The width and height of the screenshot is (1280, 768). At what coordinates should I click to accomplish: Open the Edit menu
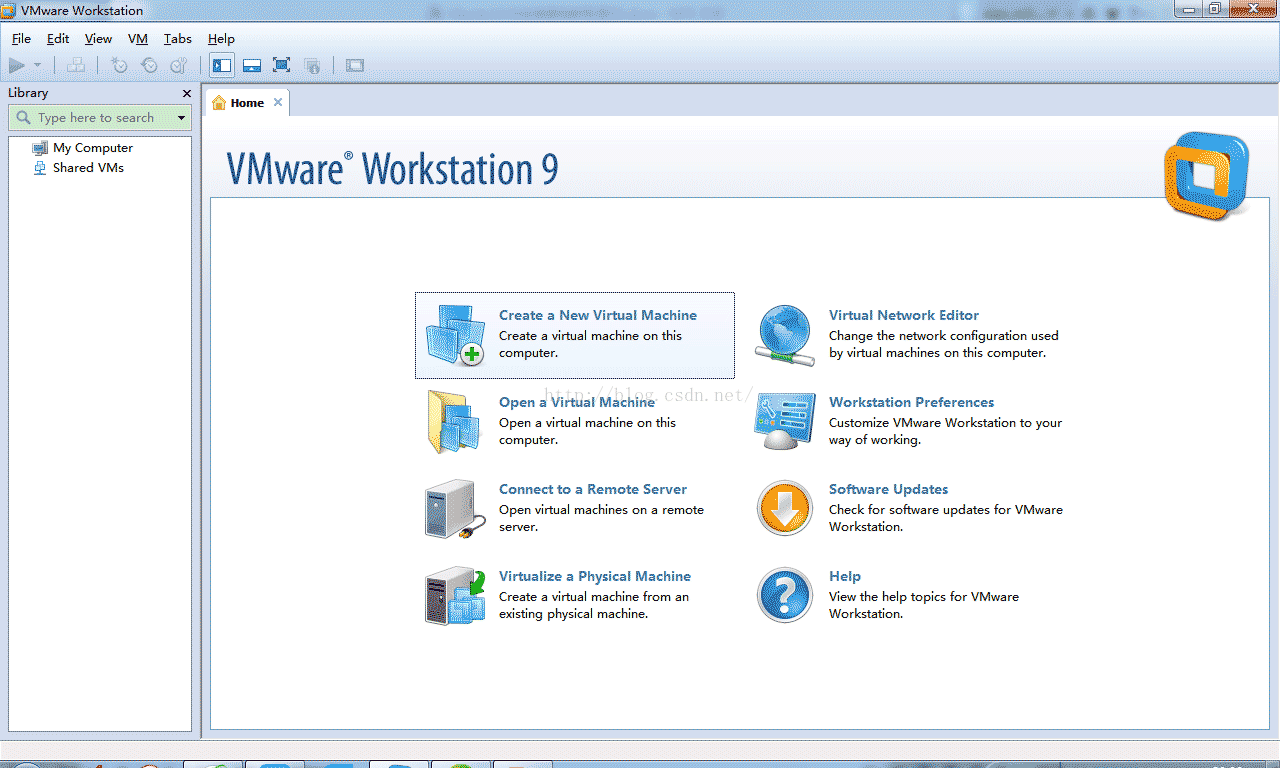click(58, 39)
